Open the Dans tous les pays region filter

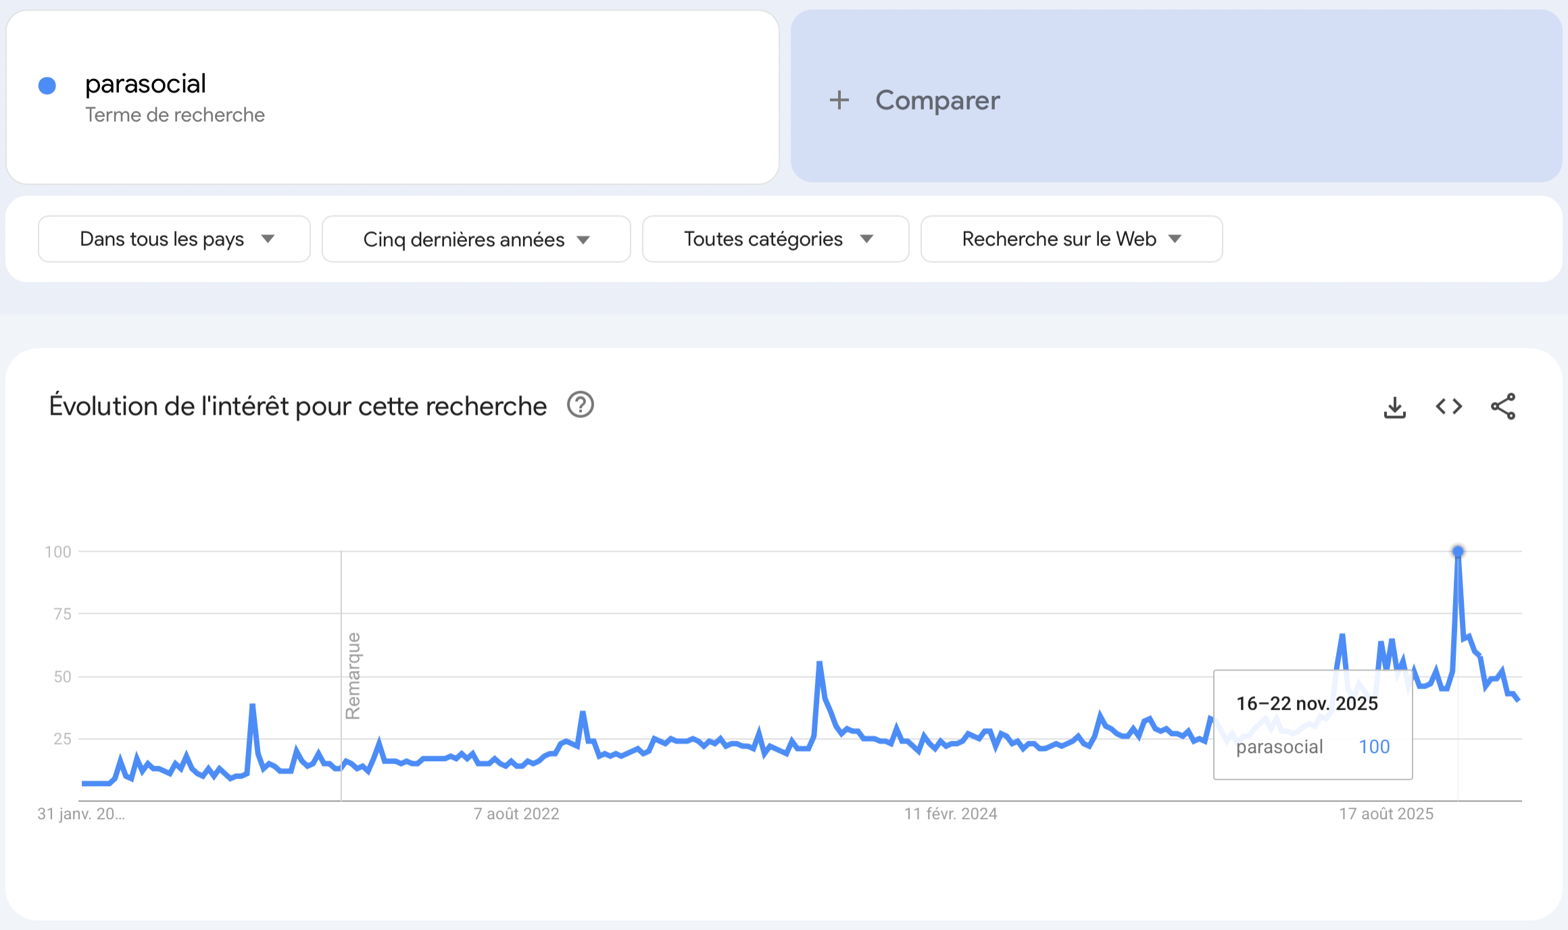(x=173, y=239)
